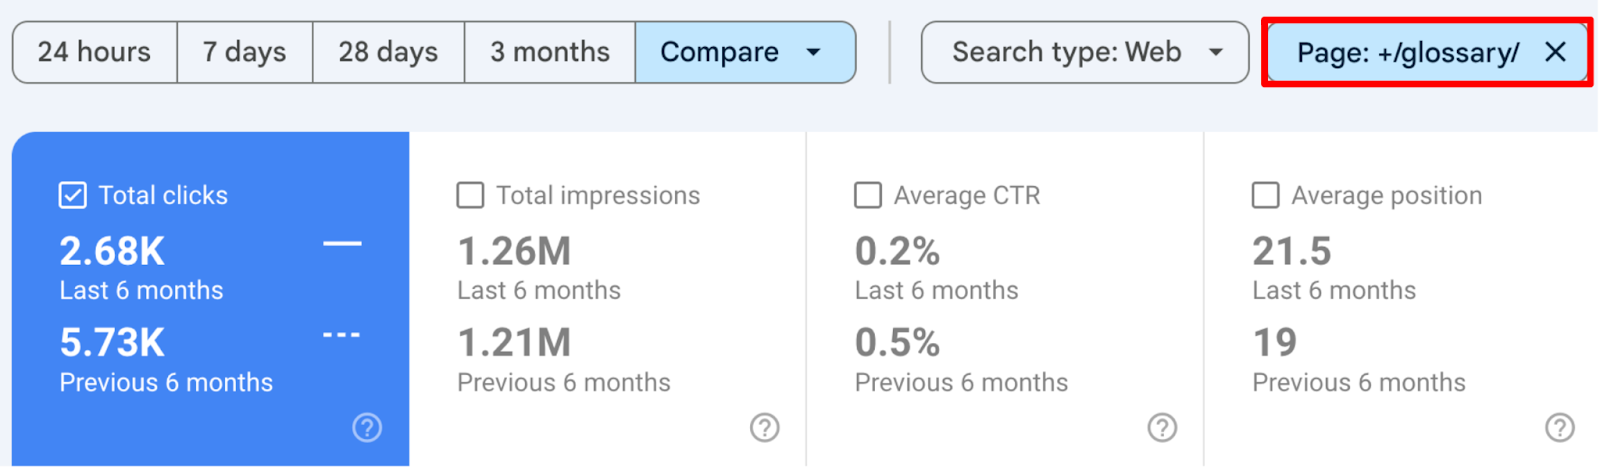Remove the Page: +/glossary/ filter with X
Viewport: 1600px width, 475px height.
tap(1555, 52)
